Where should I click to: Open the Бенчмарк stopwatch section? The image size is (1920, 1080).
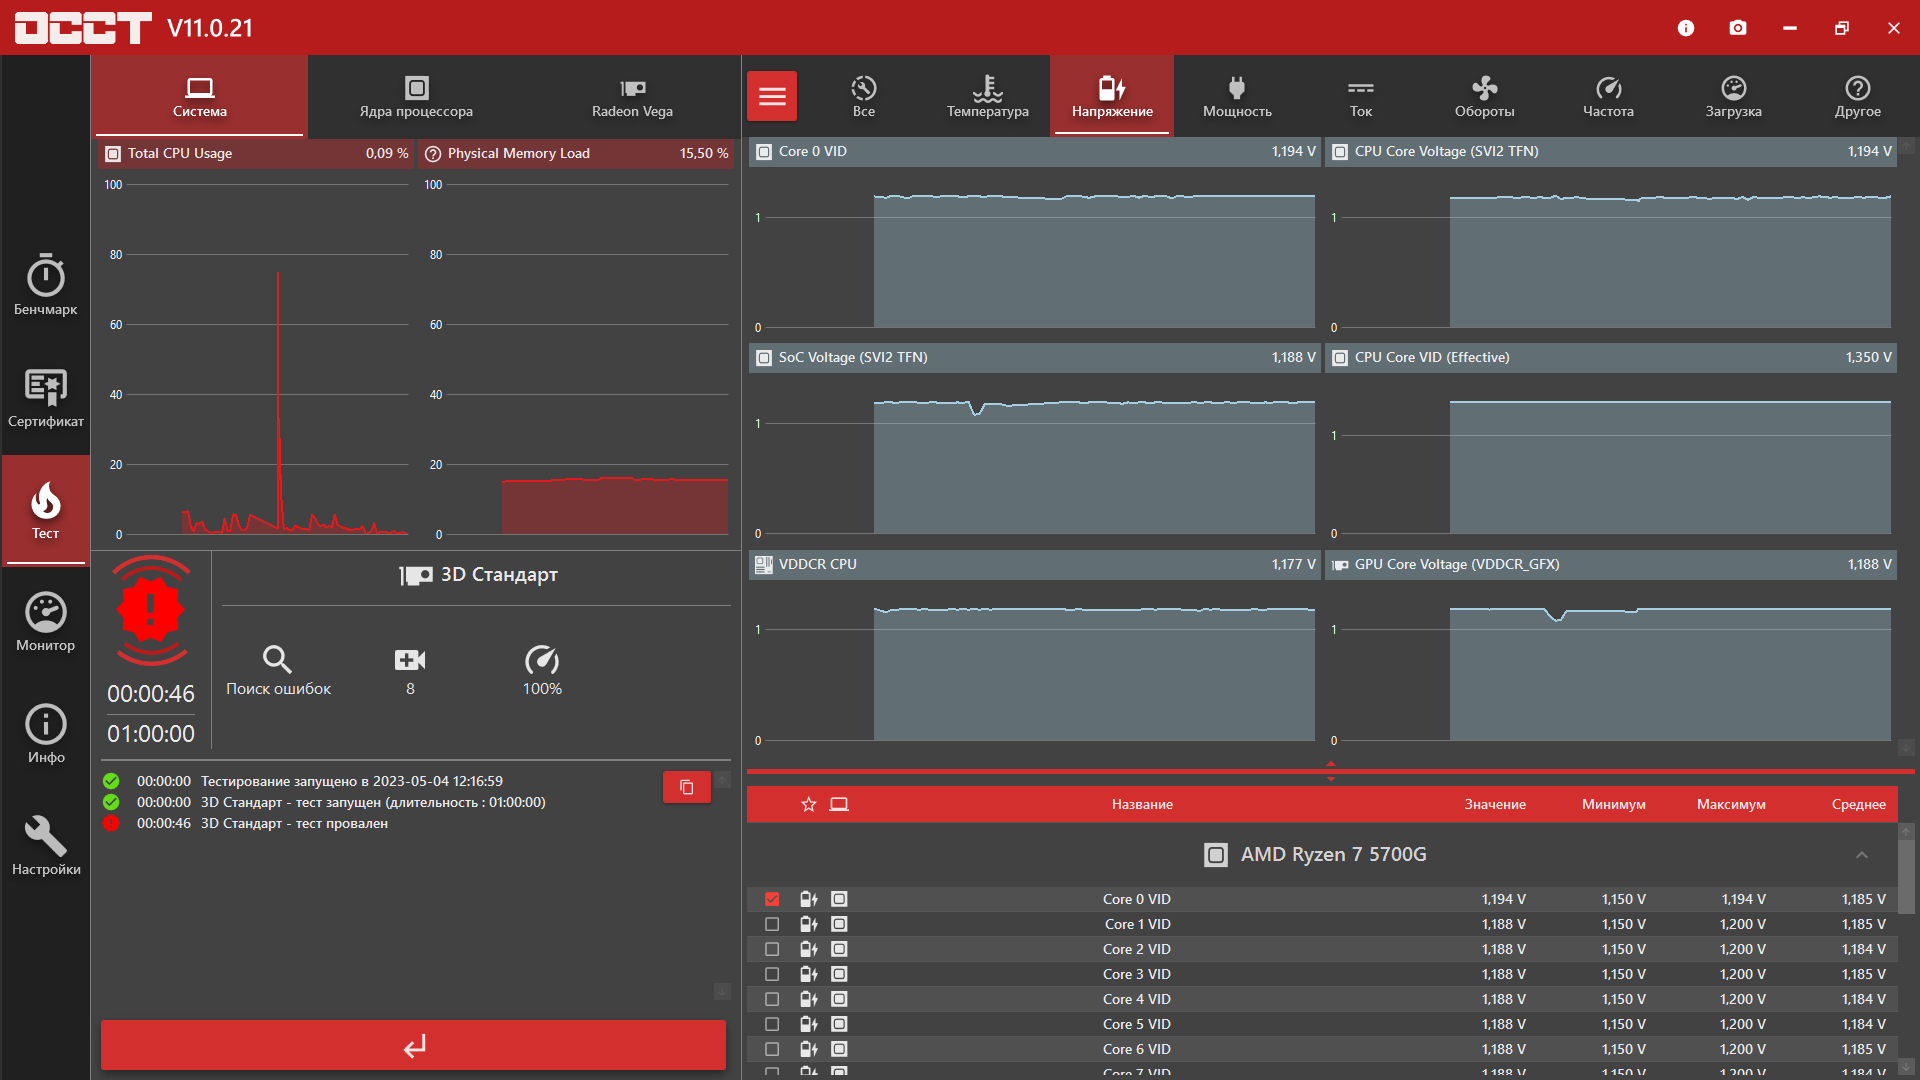pos(46,284)
